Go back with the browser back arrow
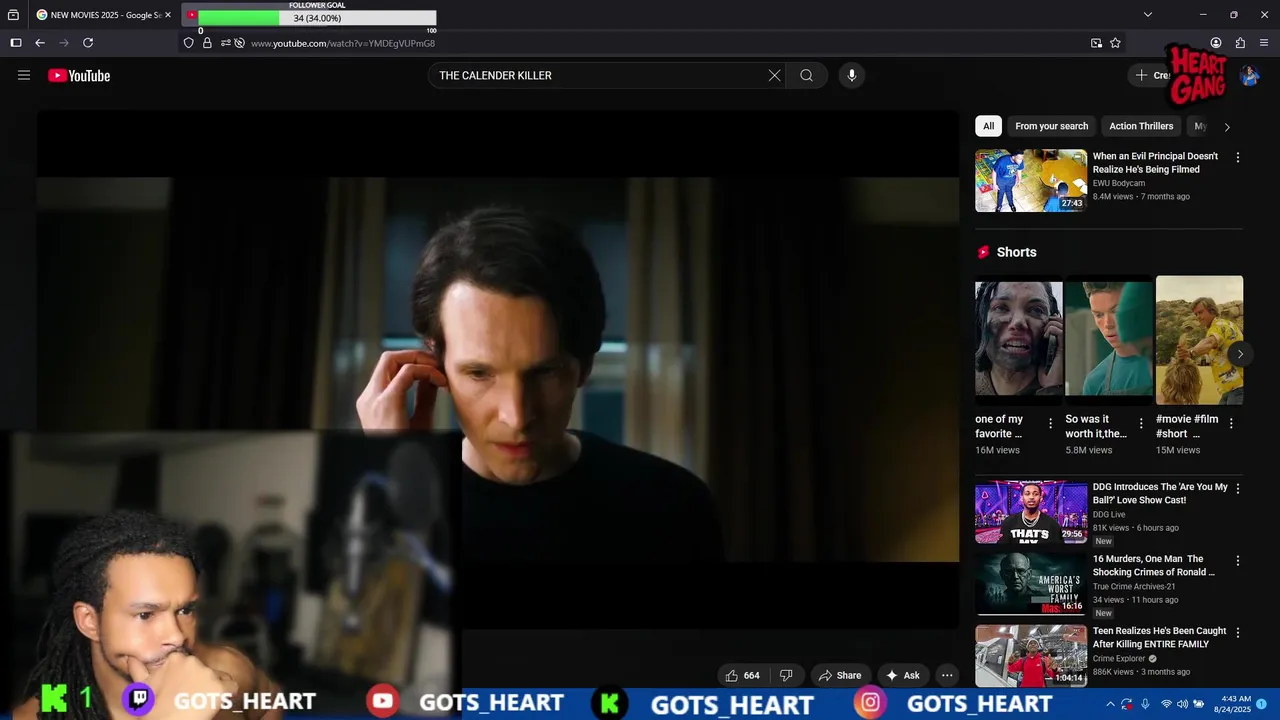Screen dimensions: 1280x720 [40, 43]
